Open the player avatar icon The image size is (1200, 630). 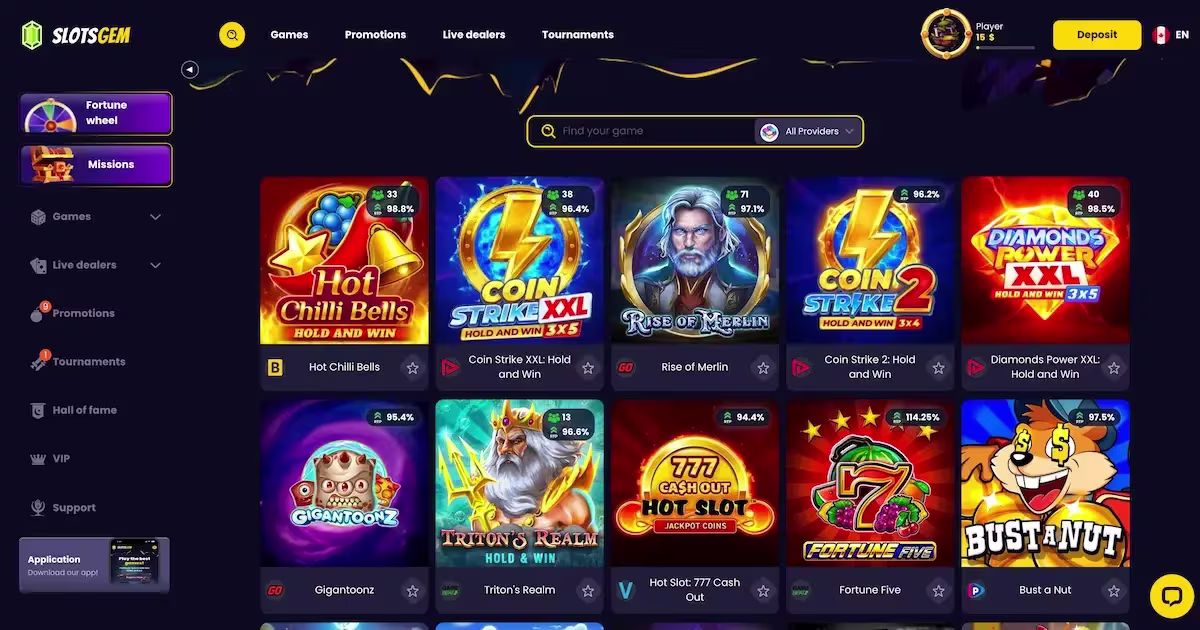pos(946,35)
